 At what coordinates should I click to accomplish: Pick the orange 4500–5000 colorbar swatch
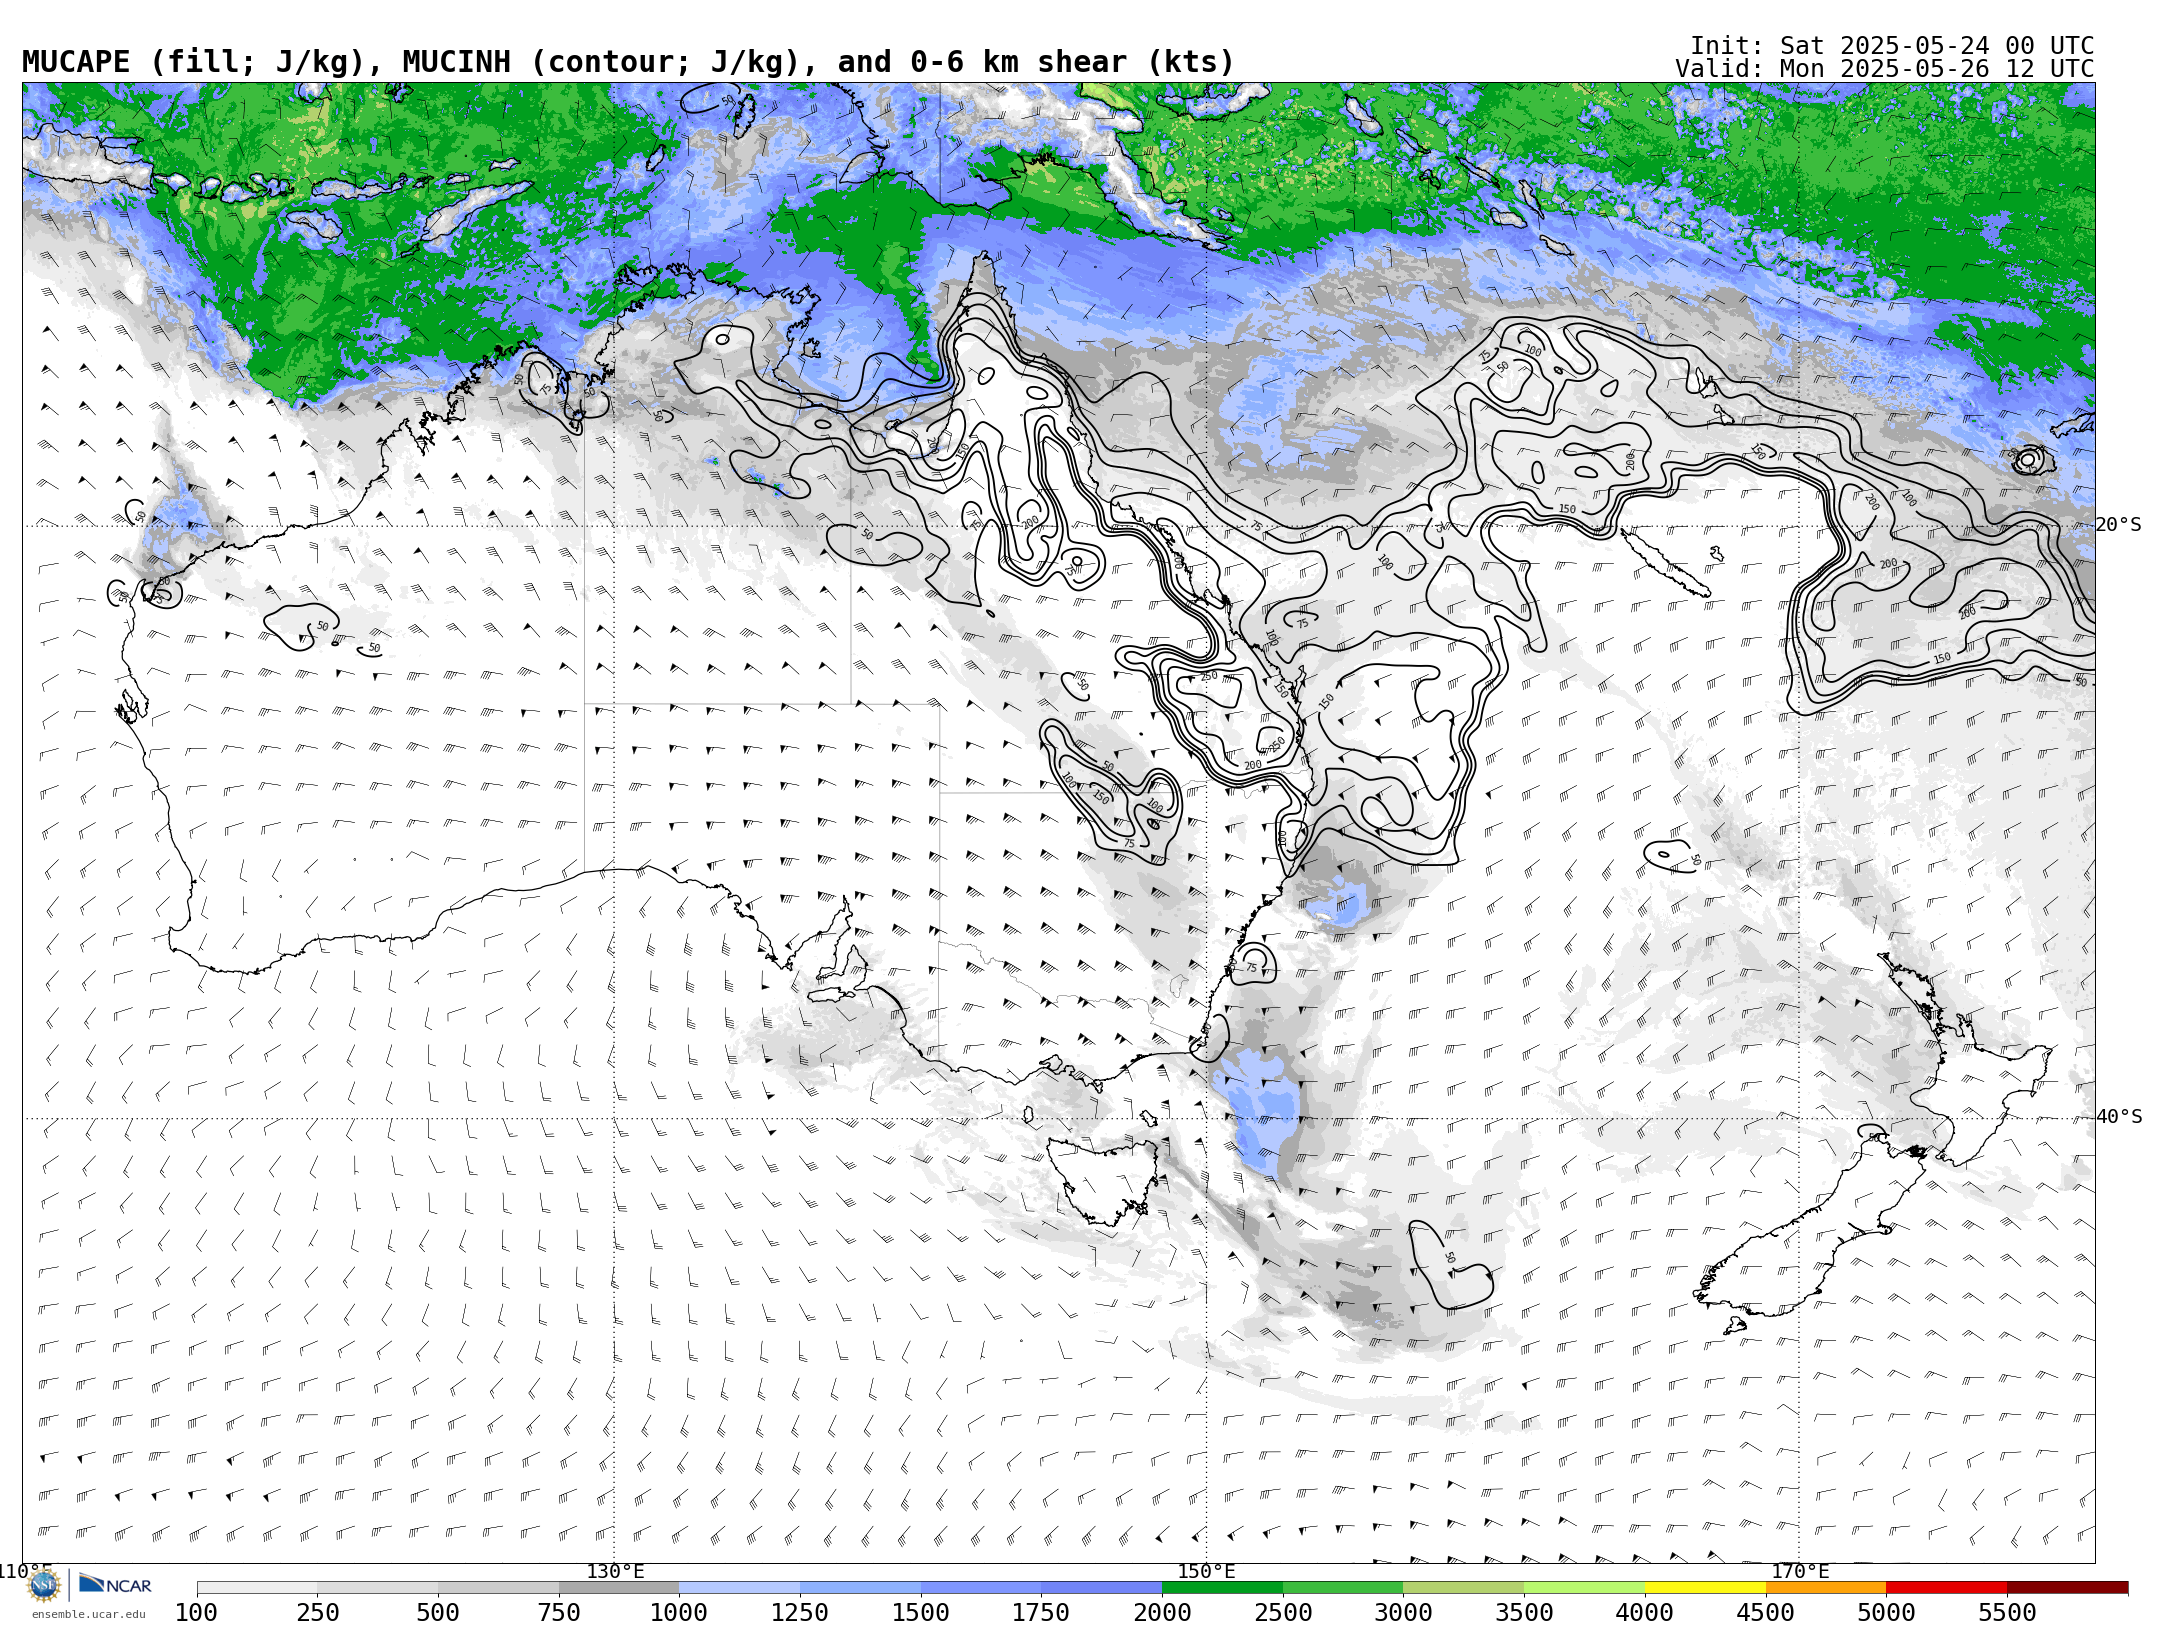click(x=1826, y=1588)
